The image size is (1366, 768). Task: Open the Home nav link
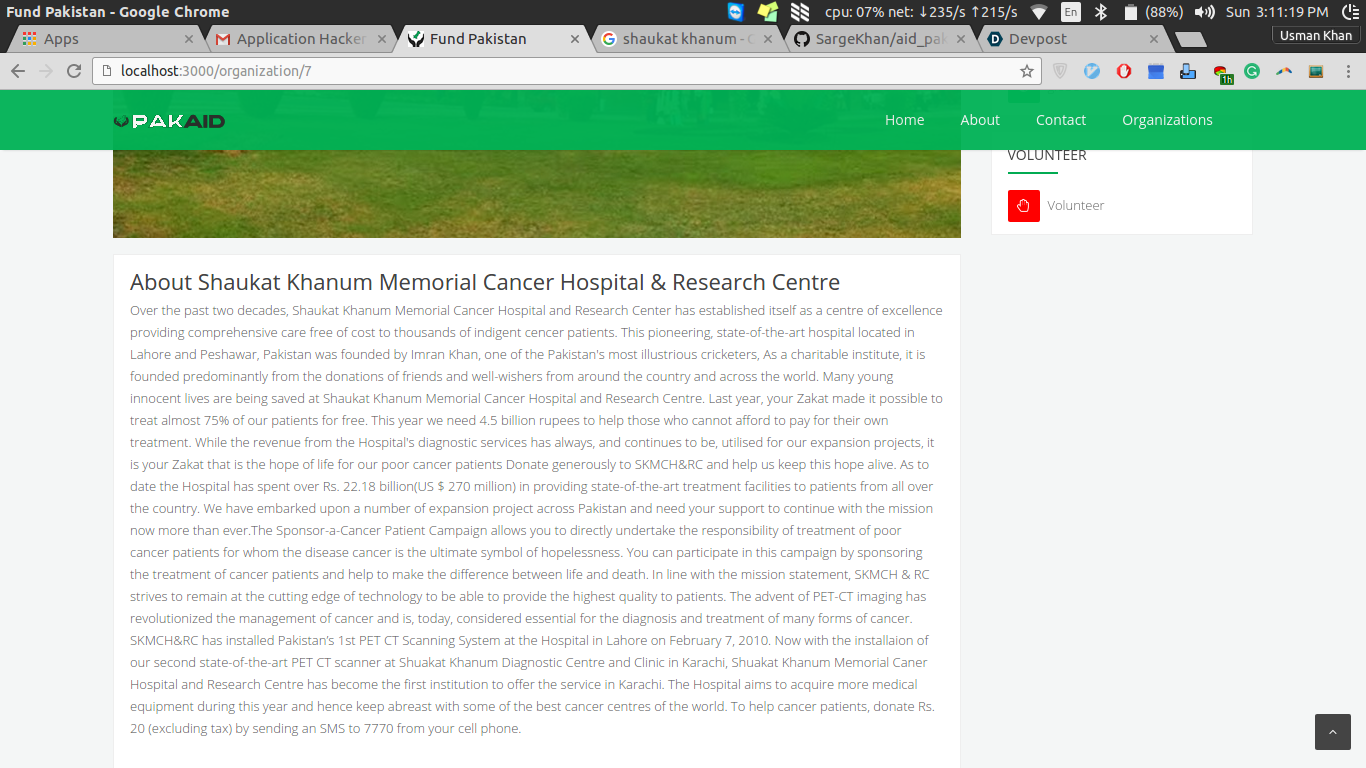click(904, 120)
